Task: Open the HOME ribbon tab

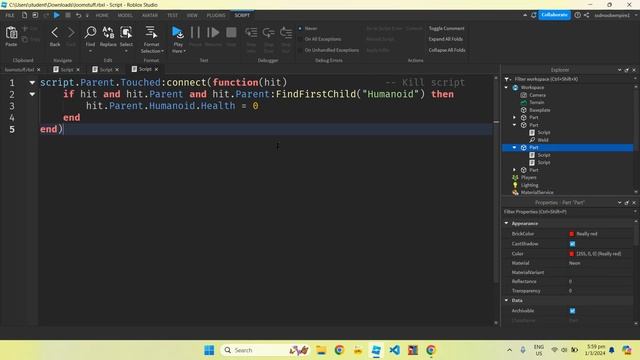Action: click(x=102, y=15)
